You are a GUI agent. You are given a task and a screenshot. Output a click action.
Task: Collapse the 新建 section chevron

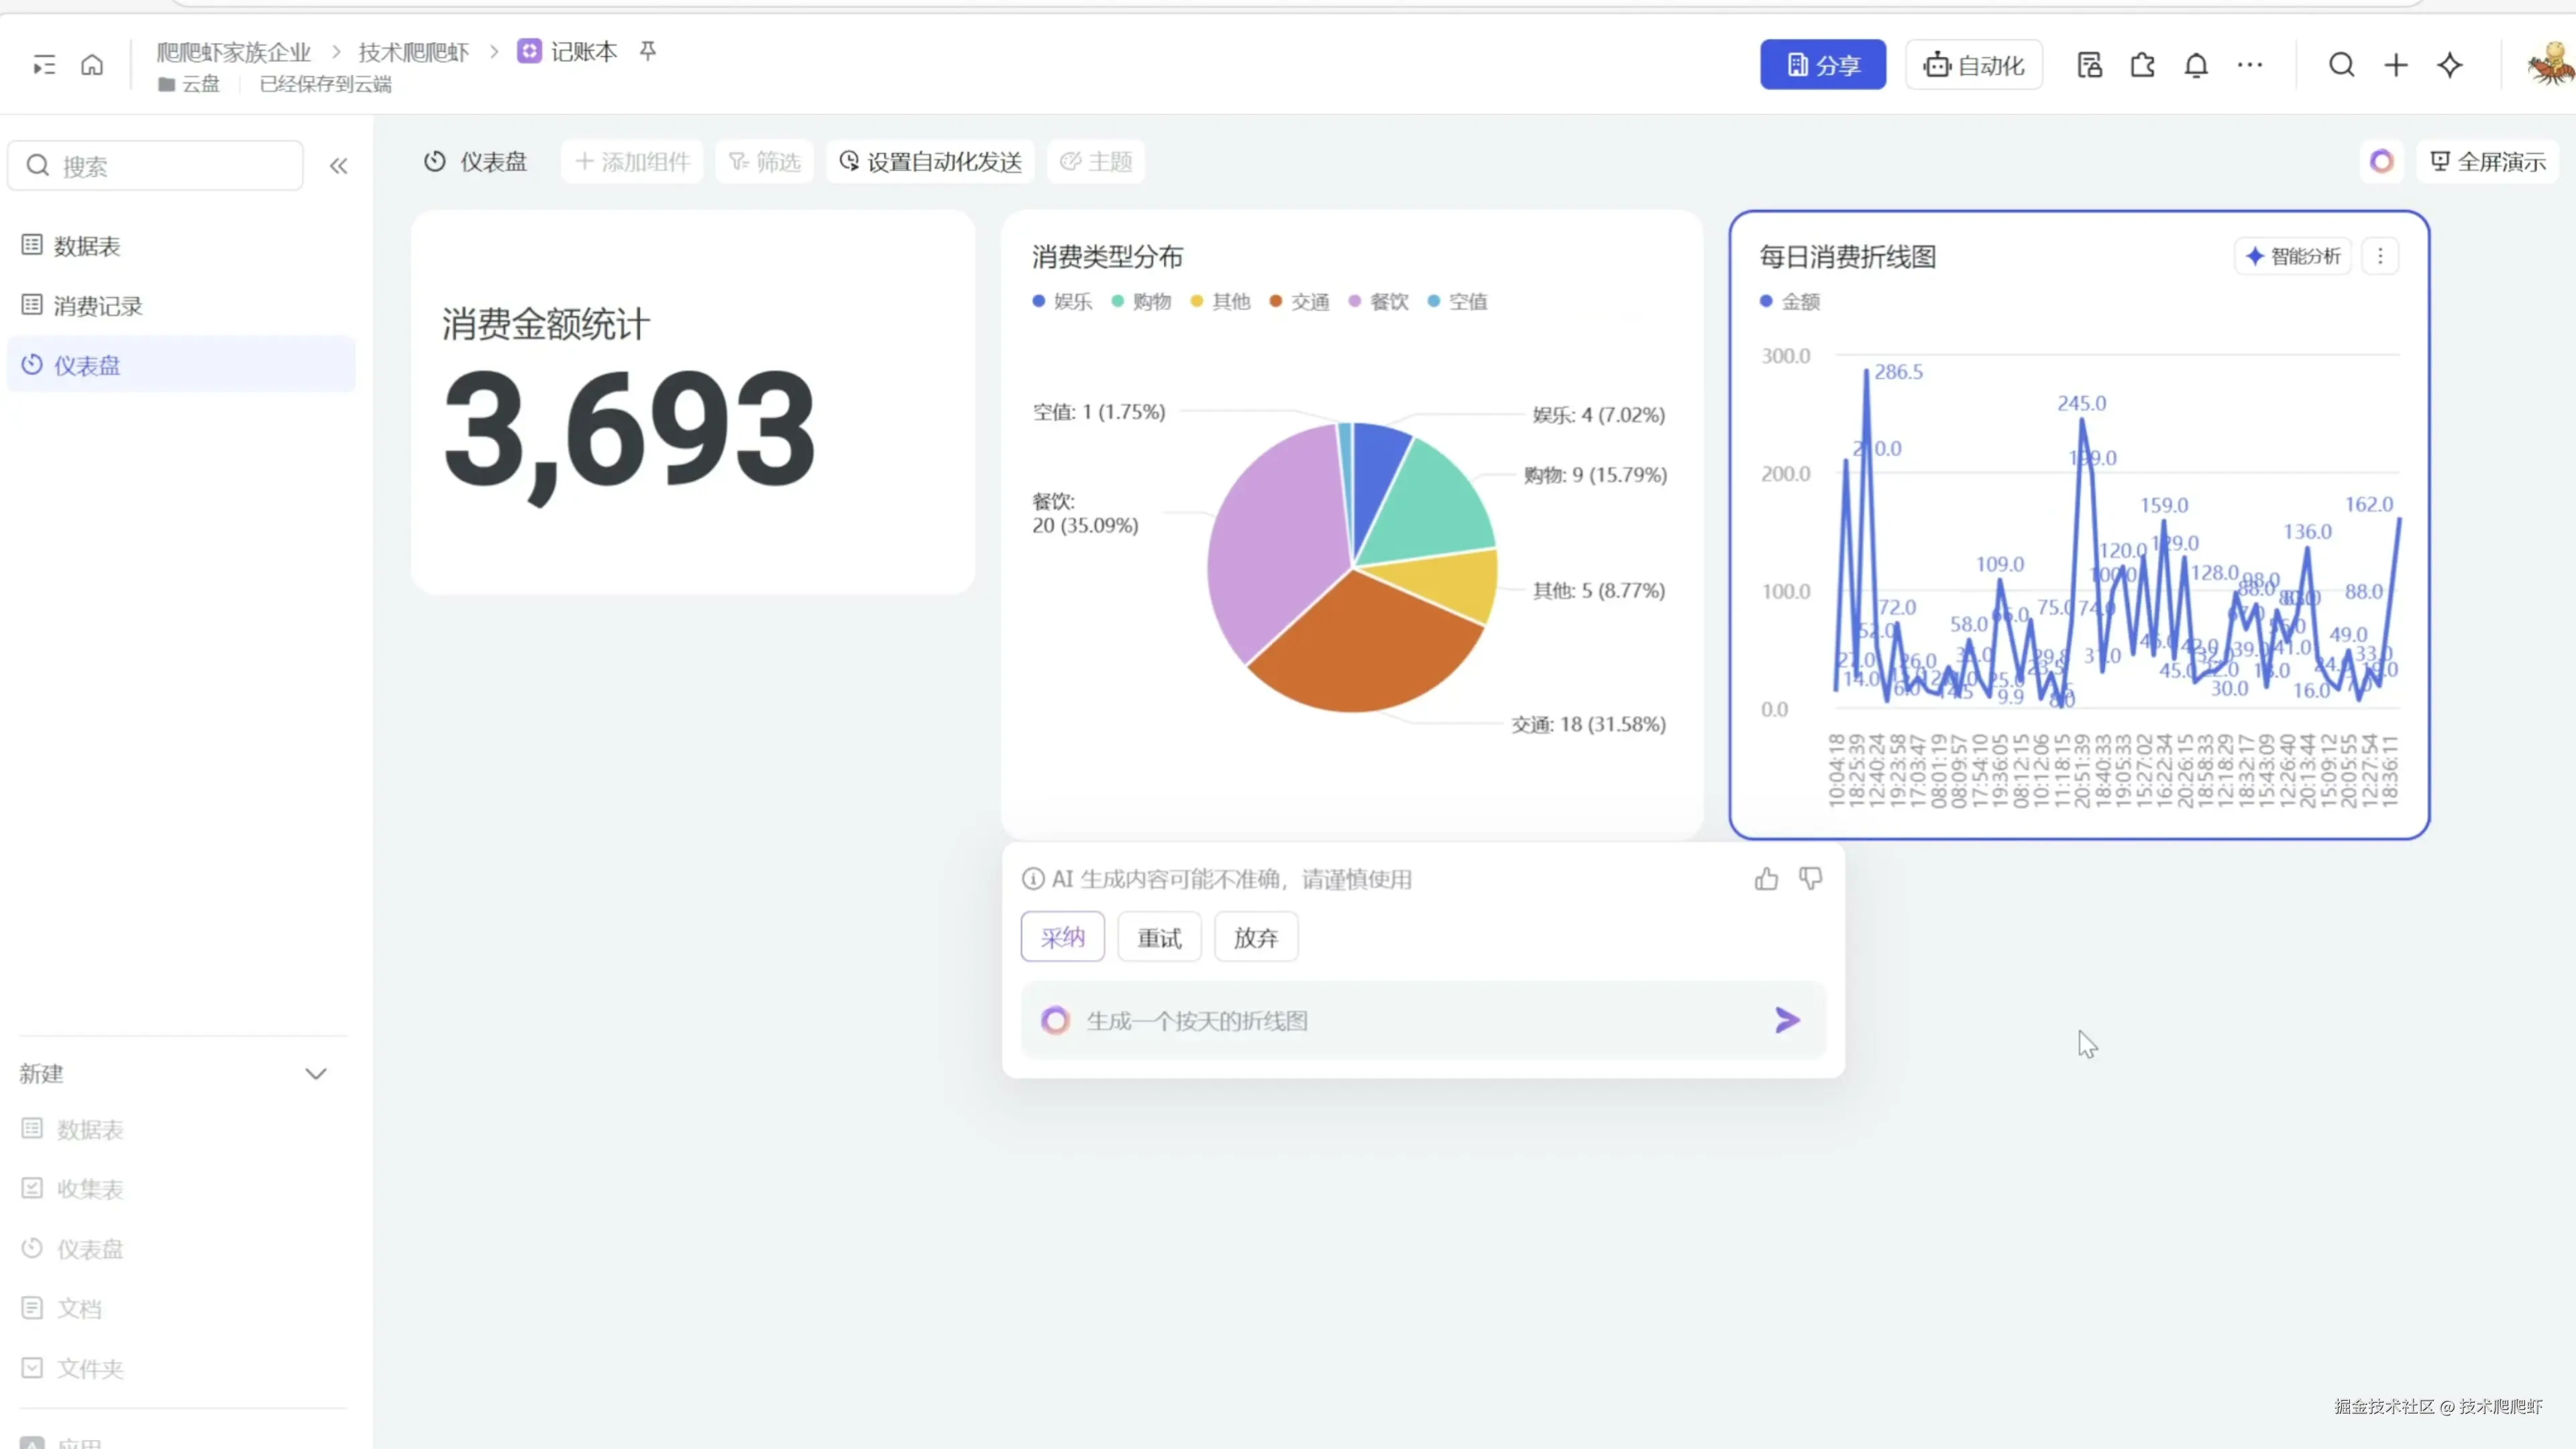pos(316,1073)
